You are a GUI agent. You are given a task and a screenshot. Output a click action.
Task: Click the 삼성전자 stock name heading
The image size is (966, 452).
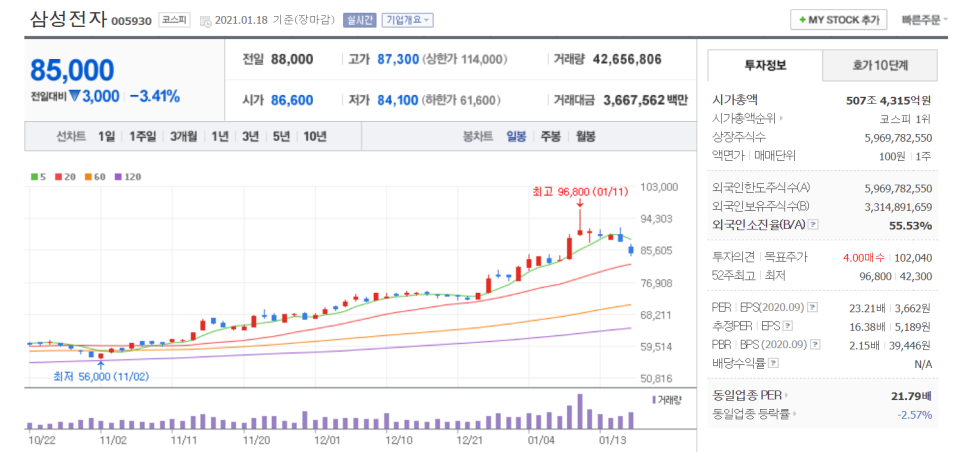68,18
